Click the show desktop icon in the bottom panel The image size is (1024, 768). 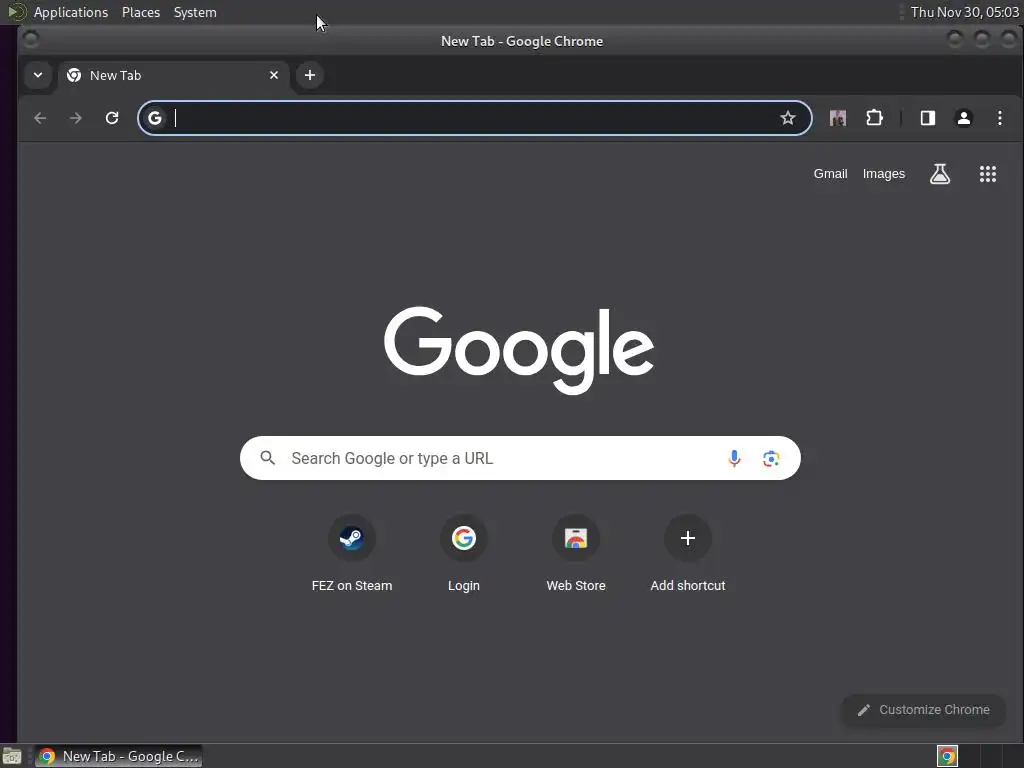point(12,756)
